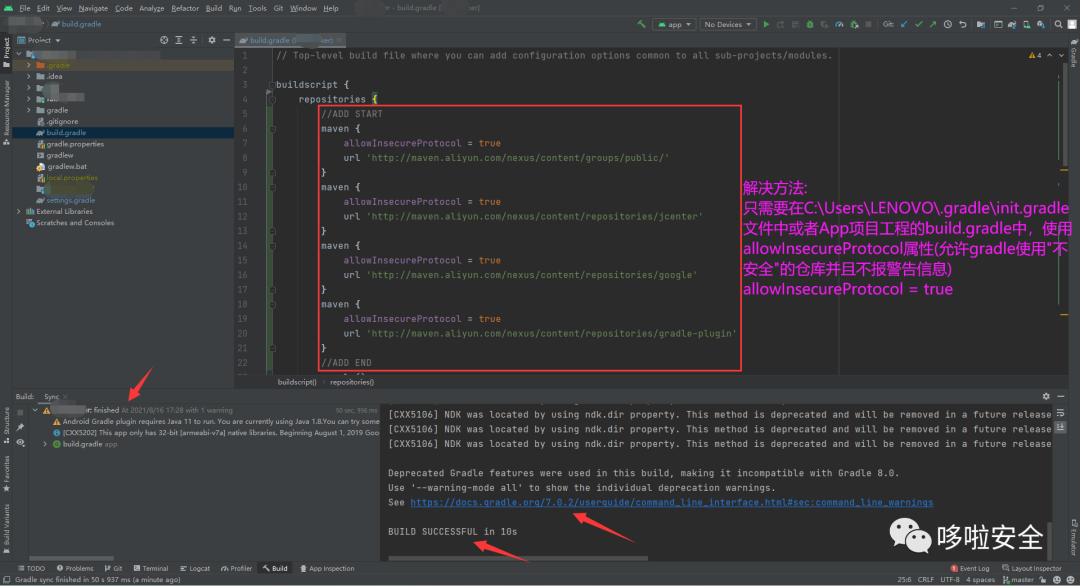Expand the .gradle folder
1080x586 pixels.
[x=29, y=65]
